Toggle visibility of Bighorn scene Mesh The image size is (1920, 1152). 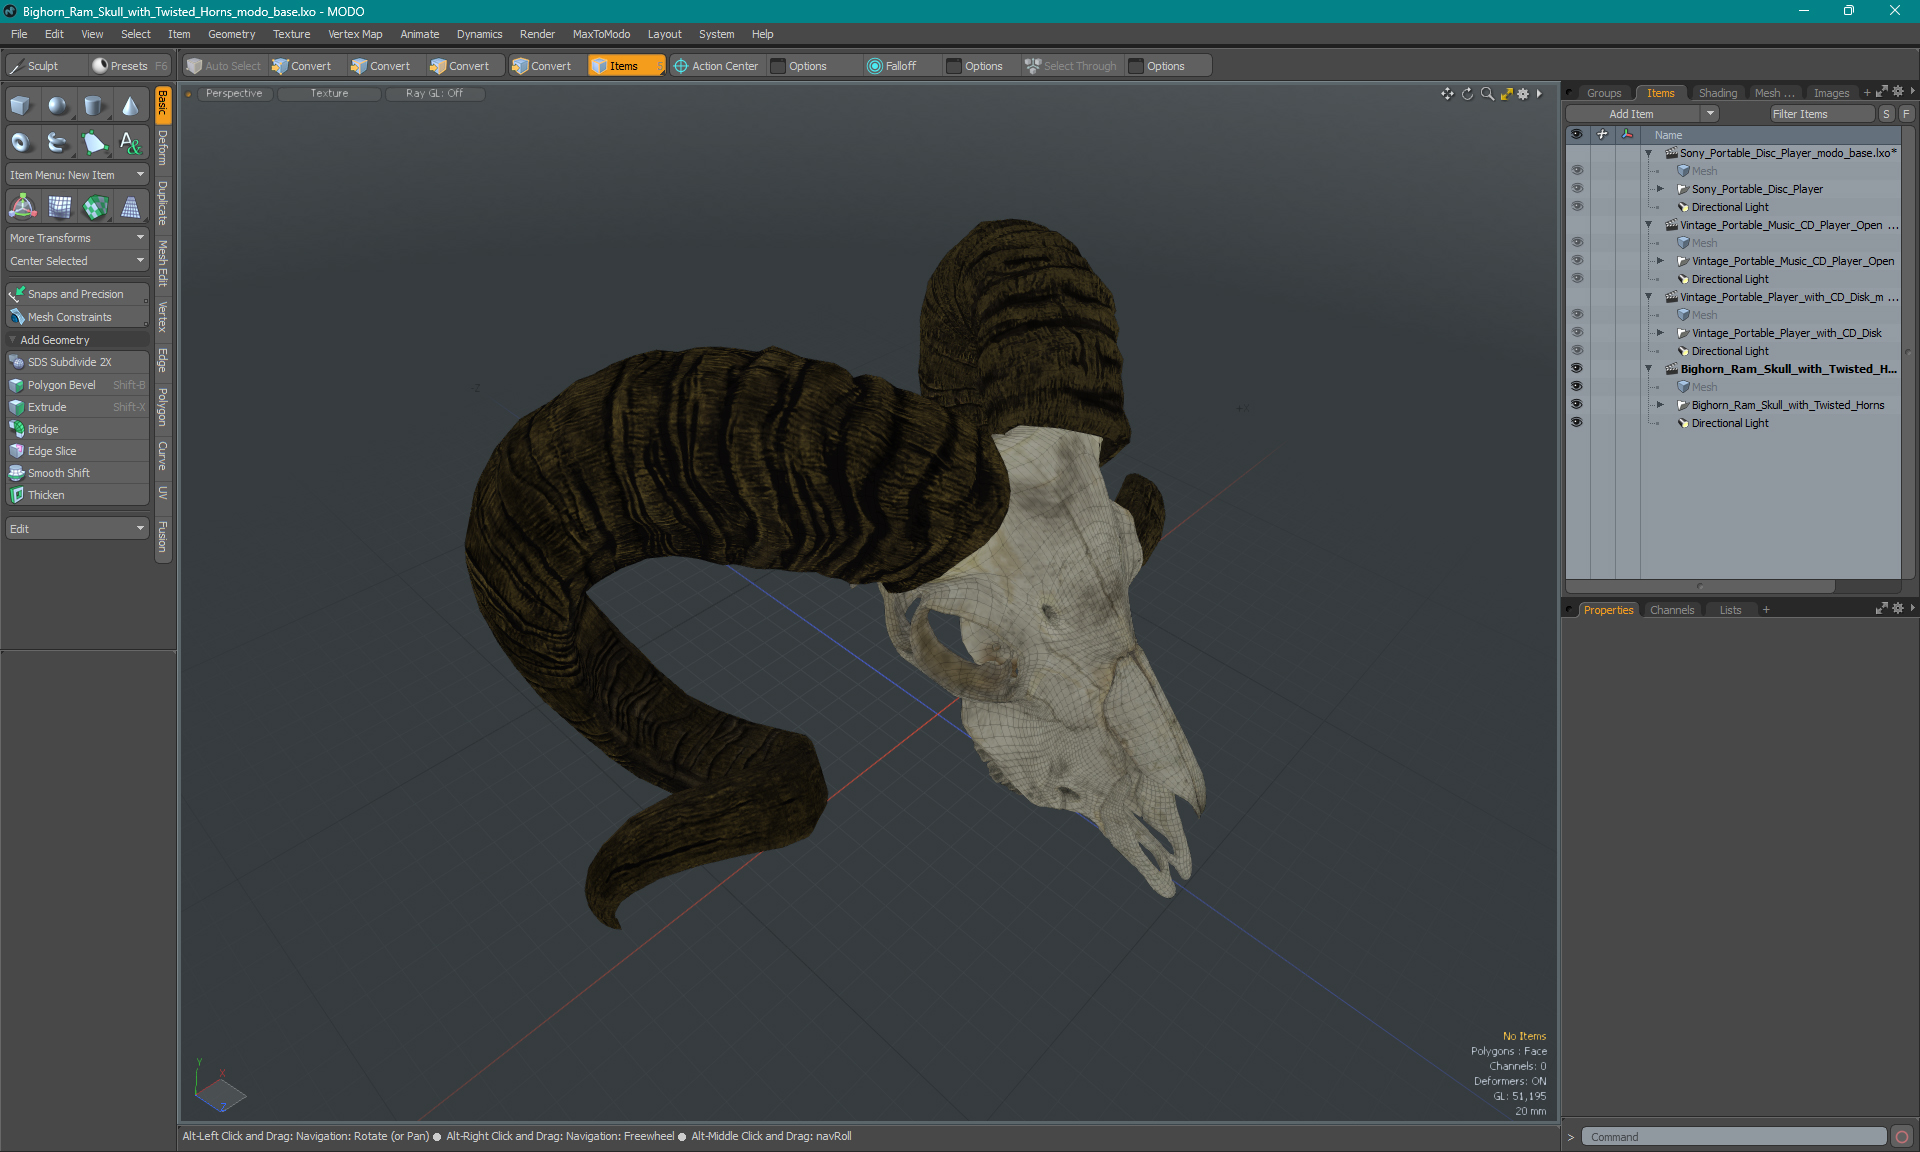pyautogui.click(x=1577, y=387)
